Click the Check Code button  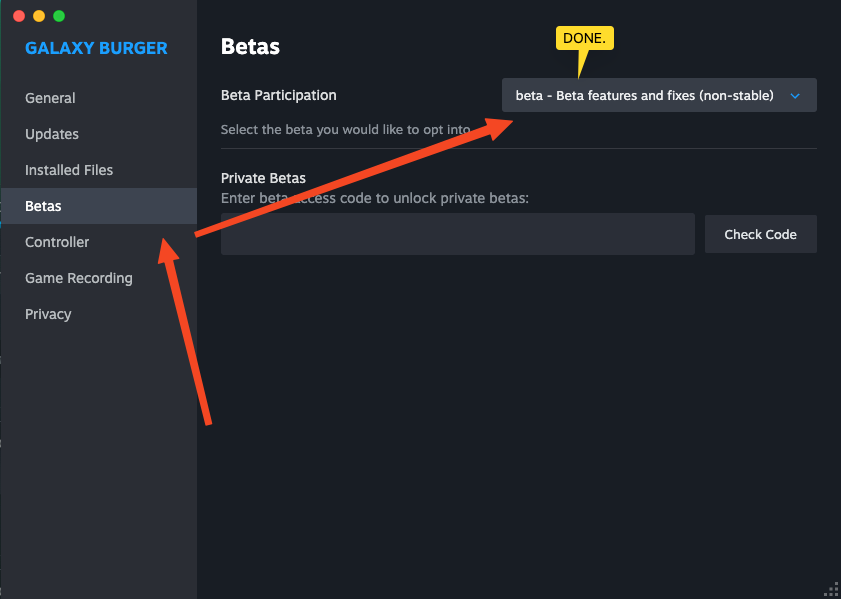[761, 234]
